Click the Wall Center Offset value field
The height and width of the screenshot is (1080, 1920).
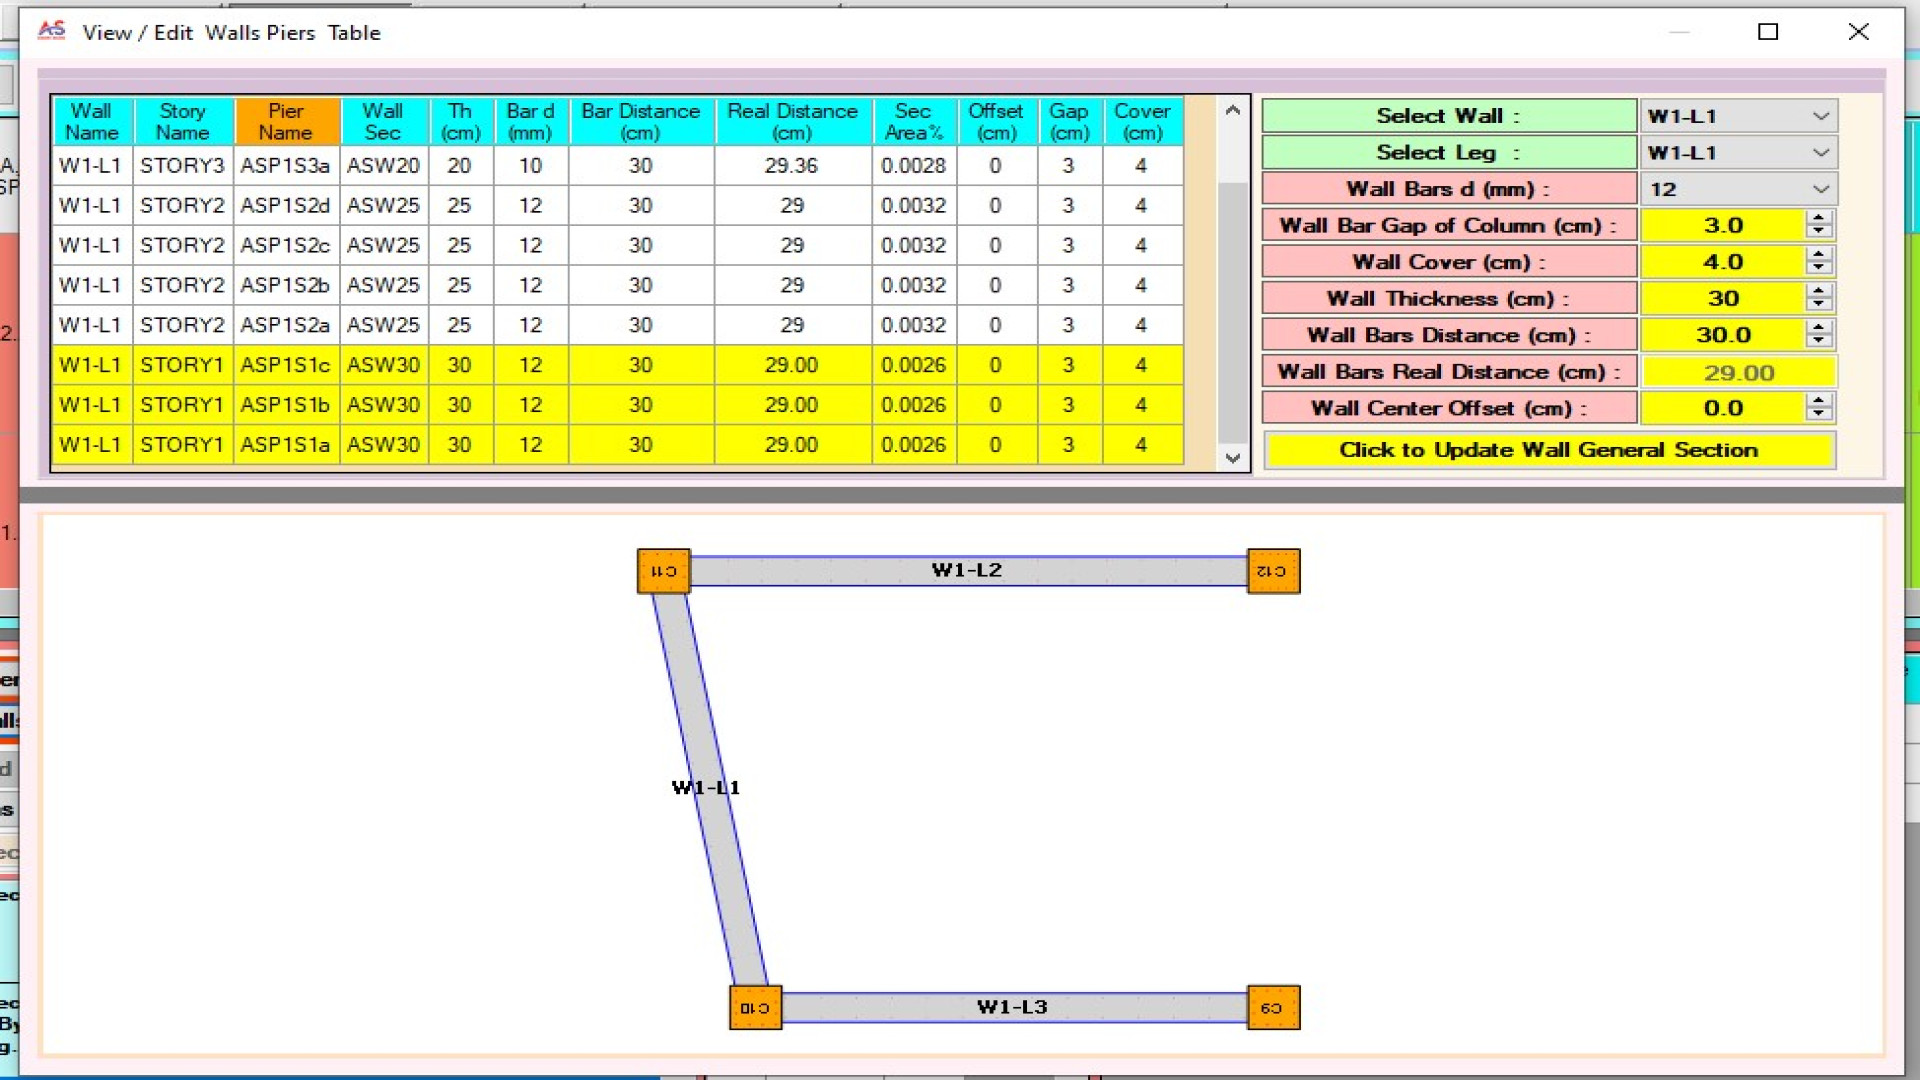click(x=1722, y=408)
